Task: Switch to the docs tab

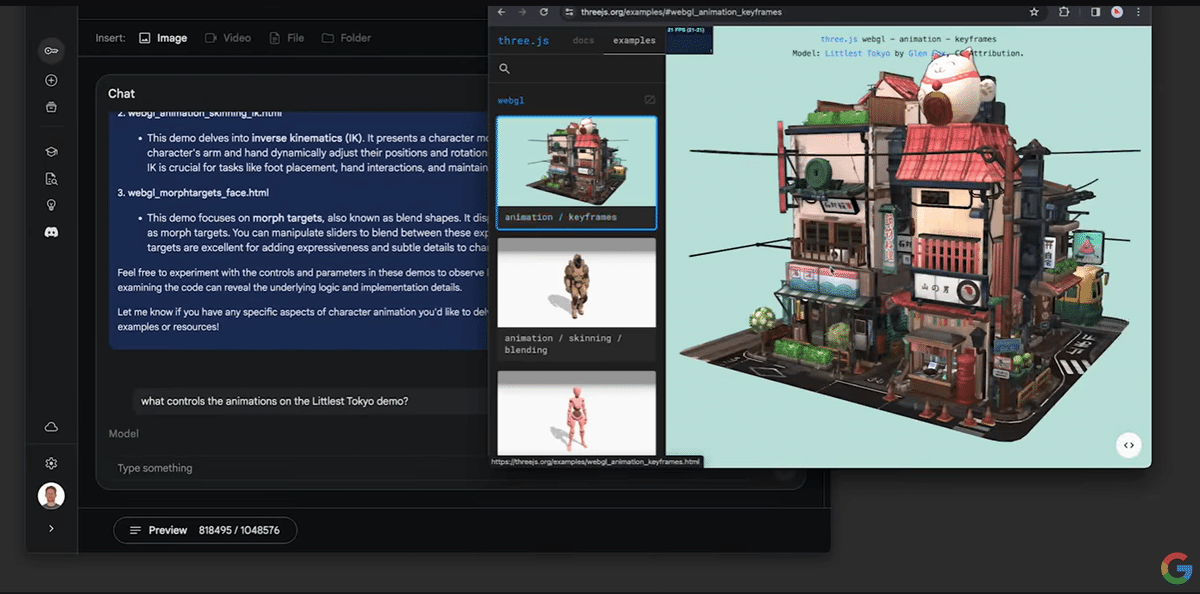Action: pyautogui.click(x=583, y=41)
